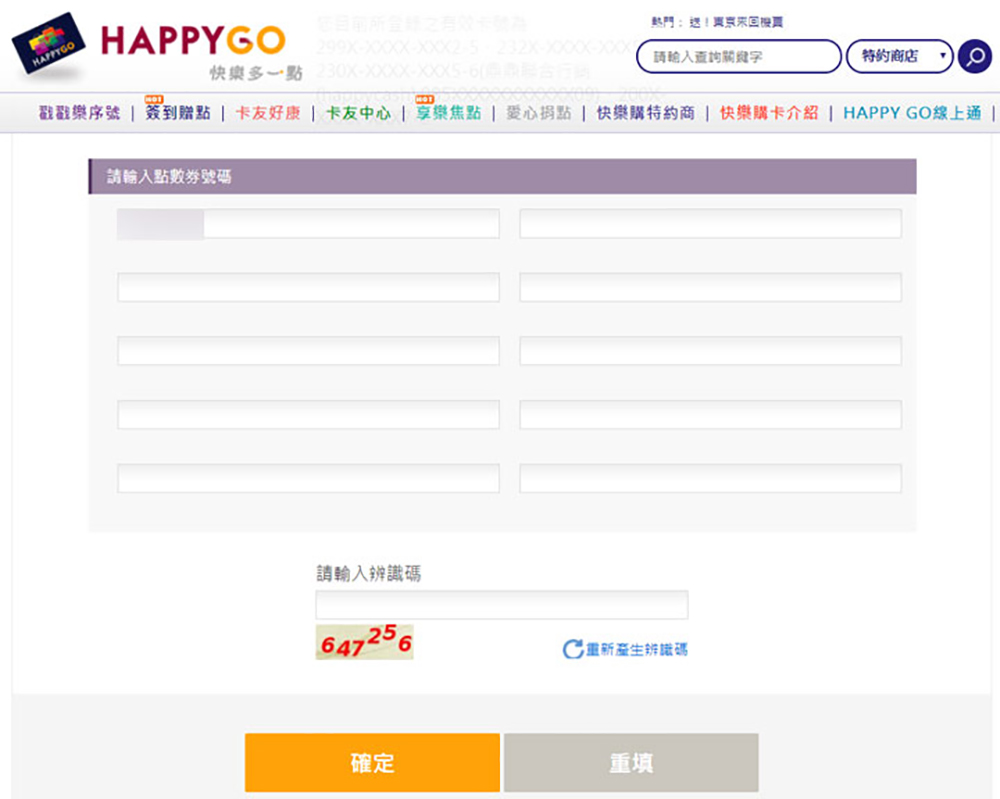The height and width of the screenshot is (799, 1000).
Task: Open the 快樂購卡介紹 menu item
Action: (x=769, y=113)
